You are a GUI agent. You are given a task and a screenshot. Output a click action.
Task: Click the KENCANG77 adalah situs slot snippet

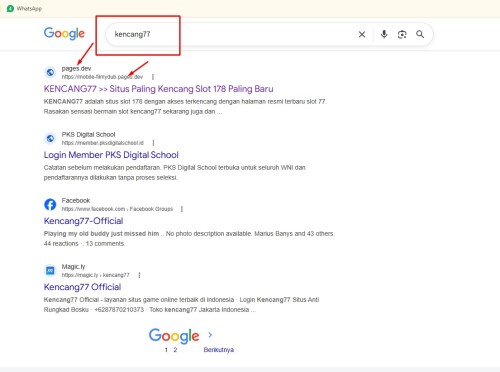(185, 106)
